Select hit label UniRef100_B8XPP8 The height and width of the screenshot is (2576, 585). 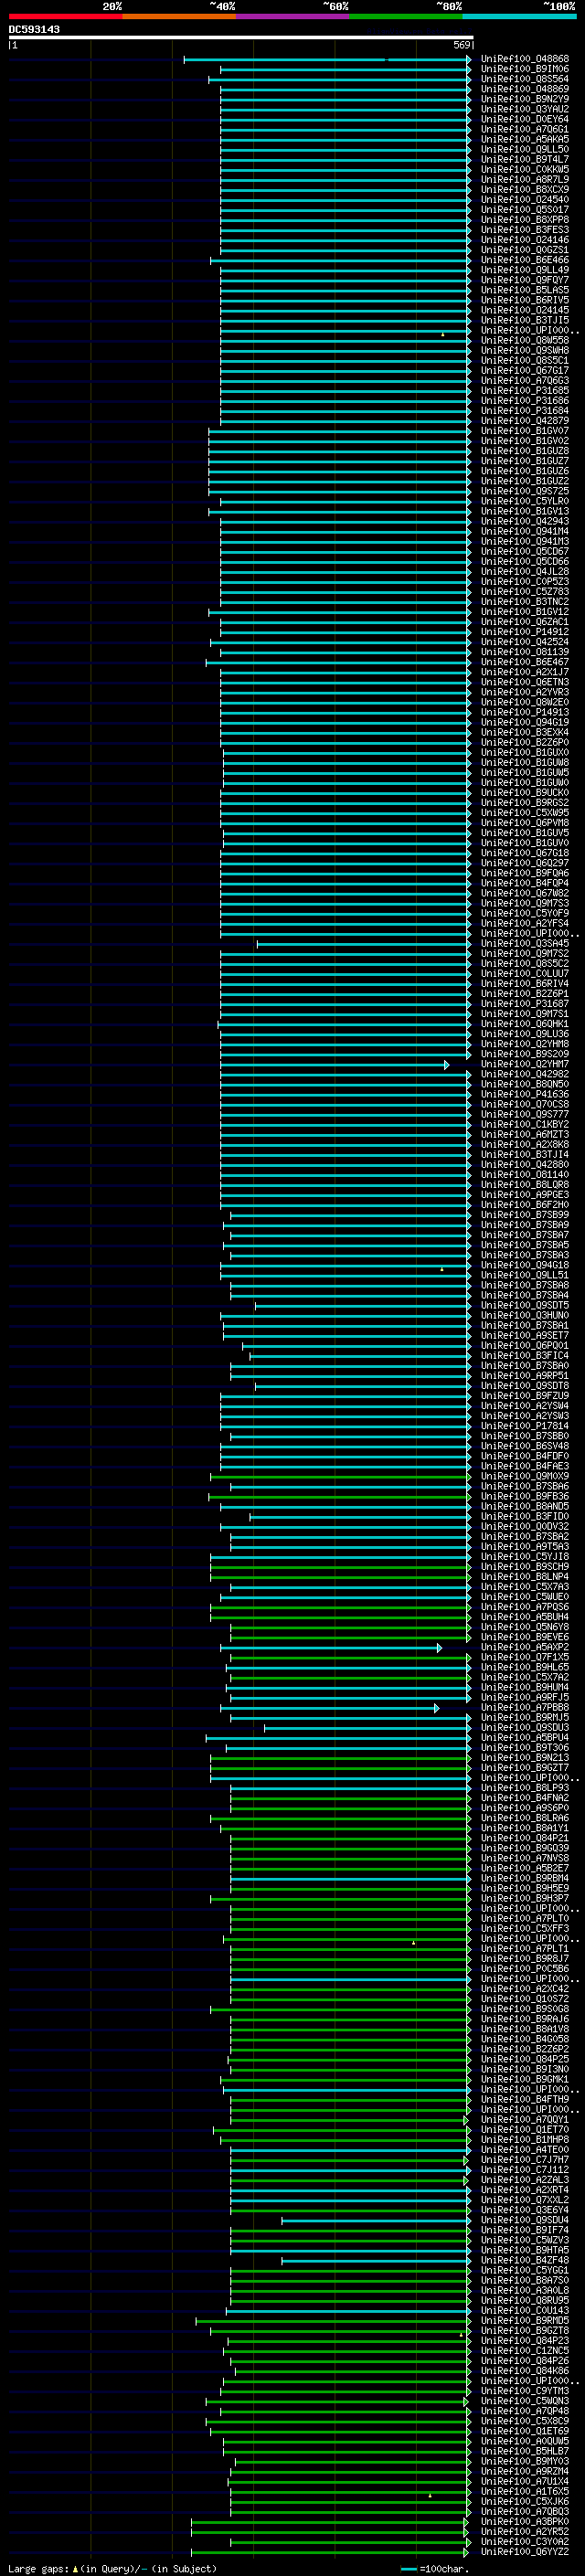click(525, 220)
